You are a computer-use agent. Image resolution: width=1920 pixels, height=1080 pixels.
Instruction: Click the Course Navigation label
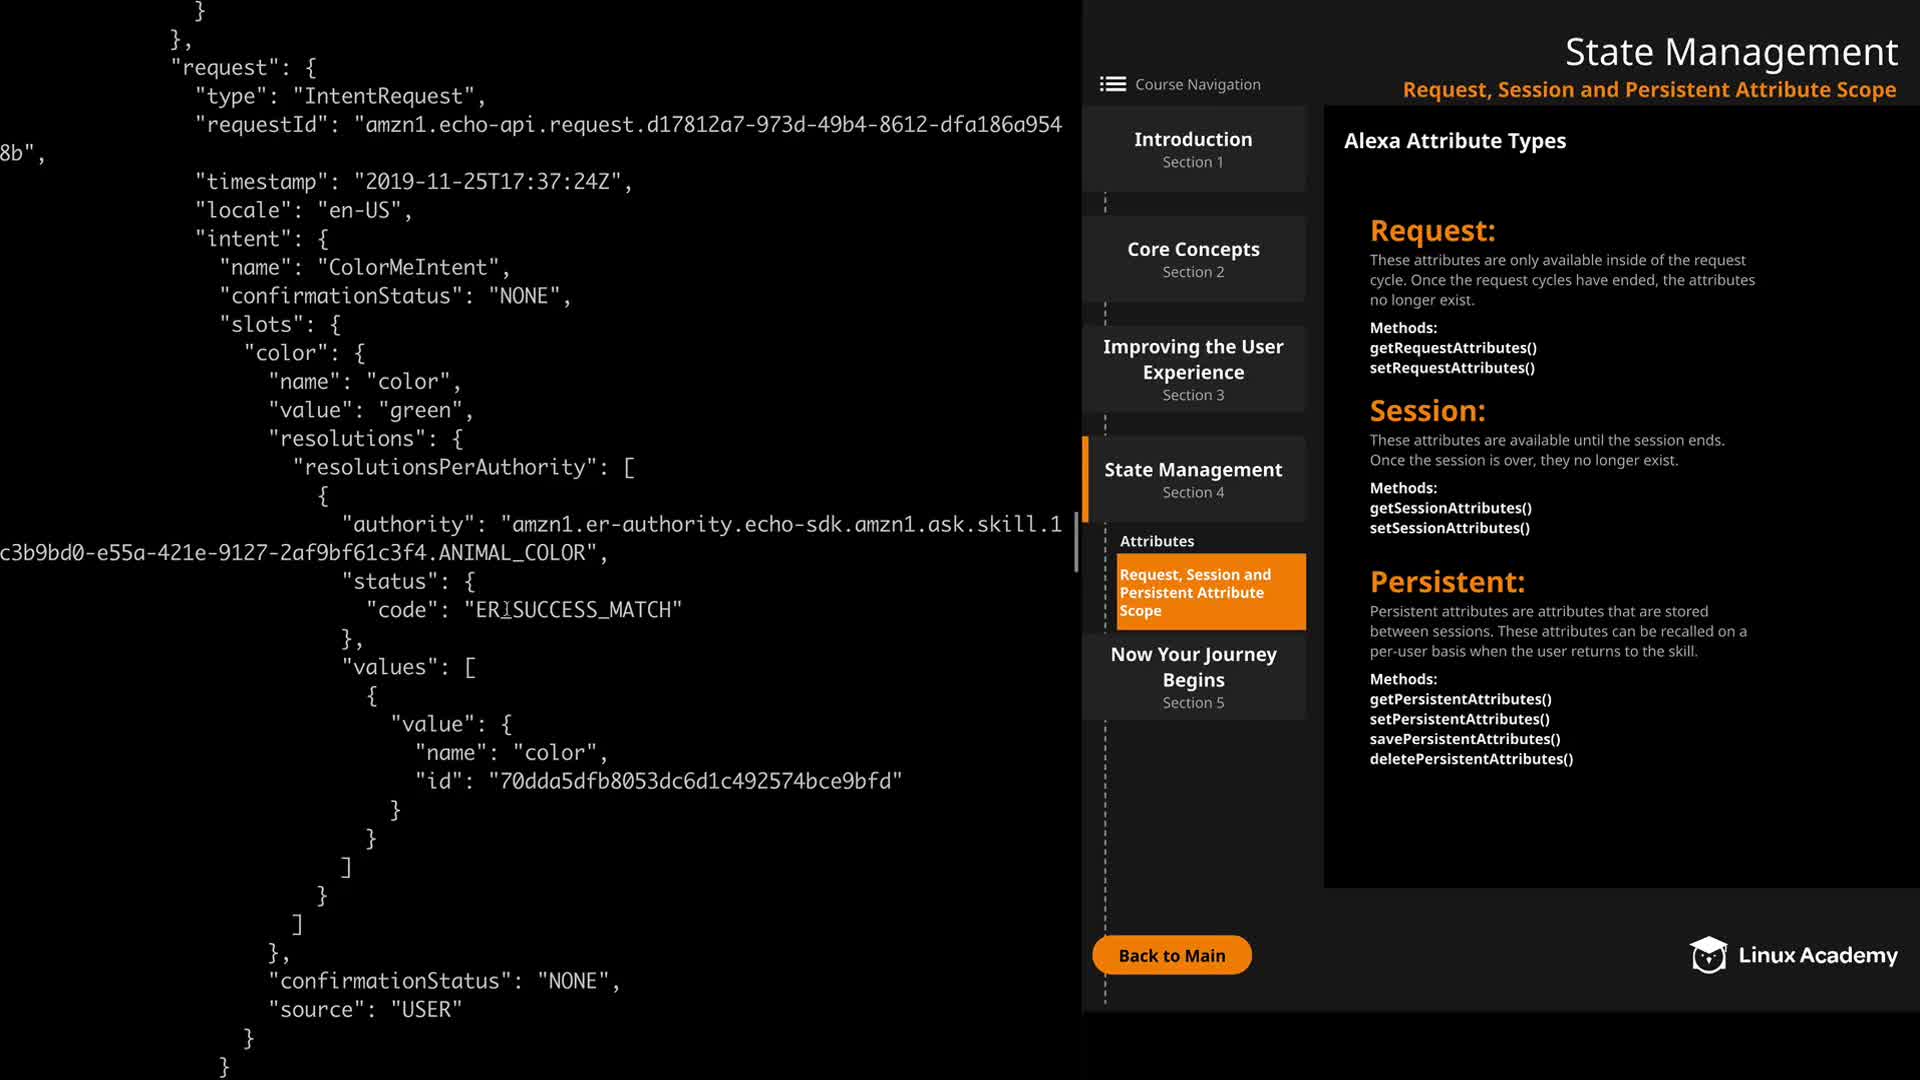click(1197, 84)
